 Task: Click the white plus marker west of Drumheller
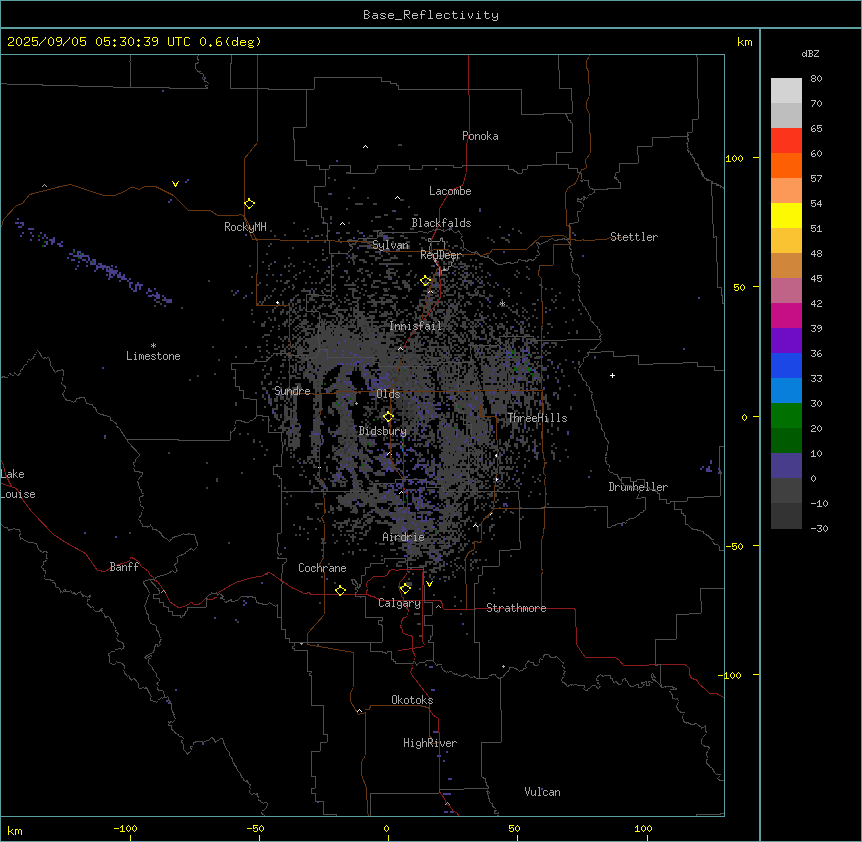(x=612, y=375)
